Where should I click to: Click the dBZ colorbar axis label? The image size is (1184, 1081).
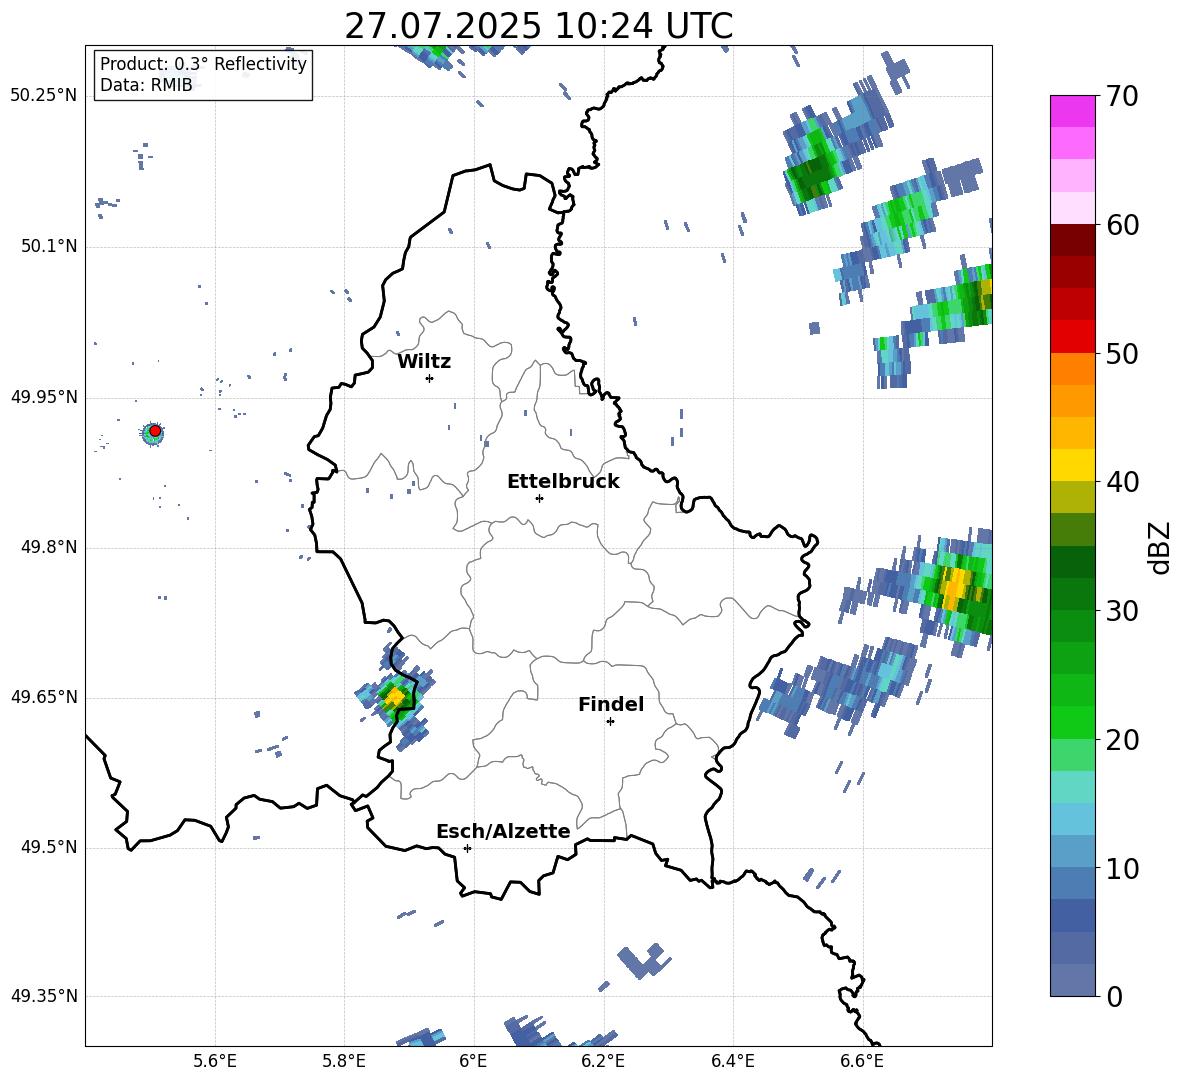click(1161, 547)
